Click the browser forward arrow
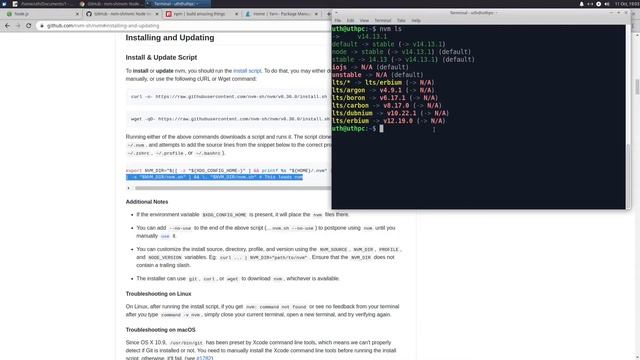This screenshot has height=360, width=640. 18,25
